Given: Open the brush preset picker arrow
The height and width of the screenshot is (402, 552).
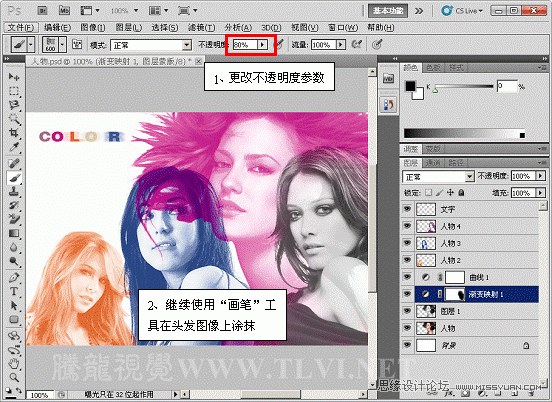Looking at the screenshot, I should (62, 44).
